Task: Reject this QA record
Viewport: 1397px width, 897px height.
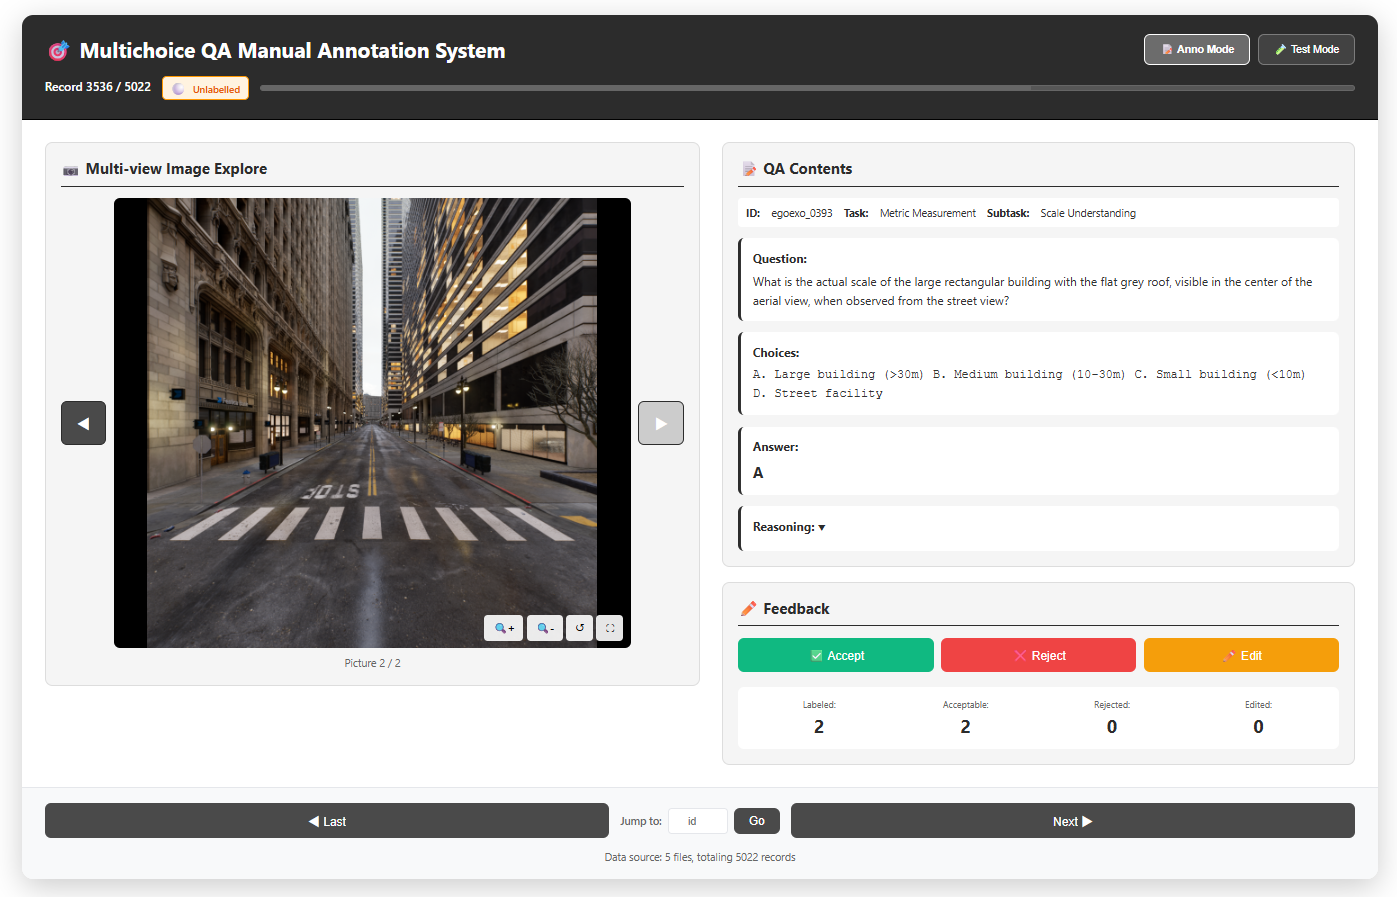Action: point(1038,655)
